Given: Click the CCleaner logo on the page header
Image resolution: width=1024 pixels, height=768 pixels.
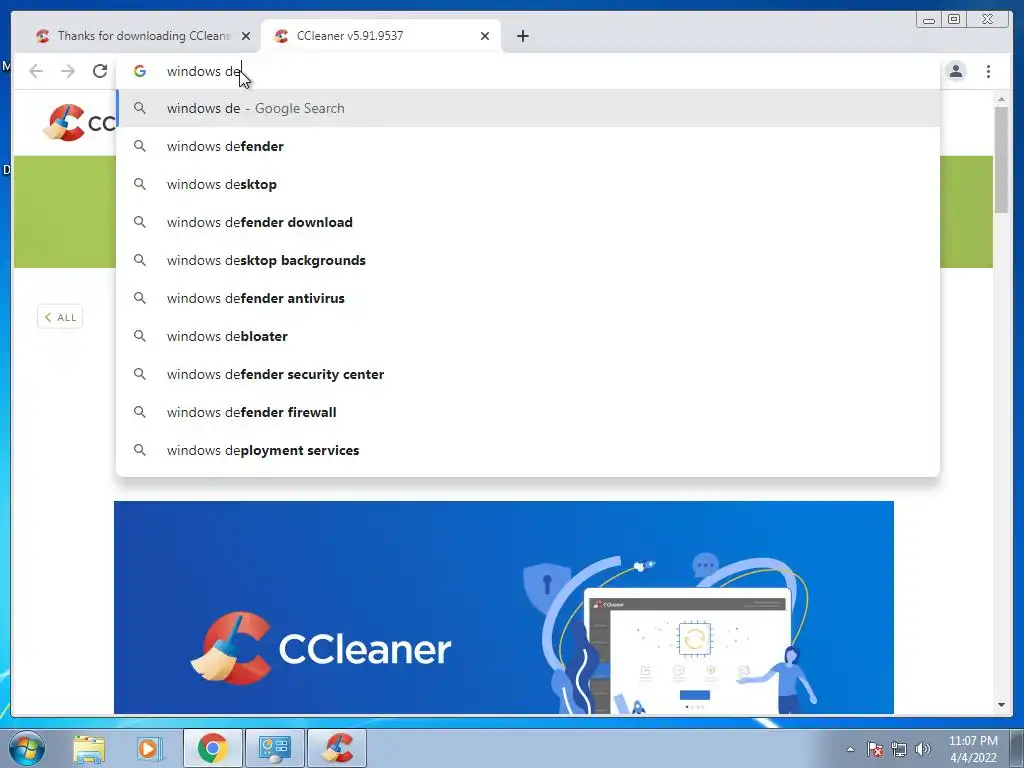Looking at the screenshot, I should (x=78, y=122).
